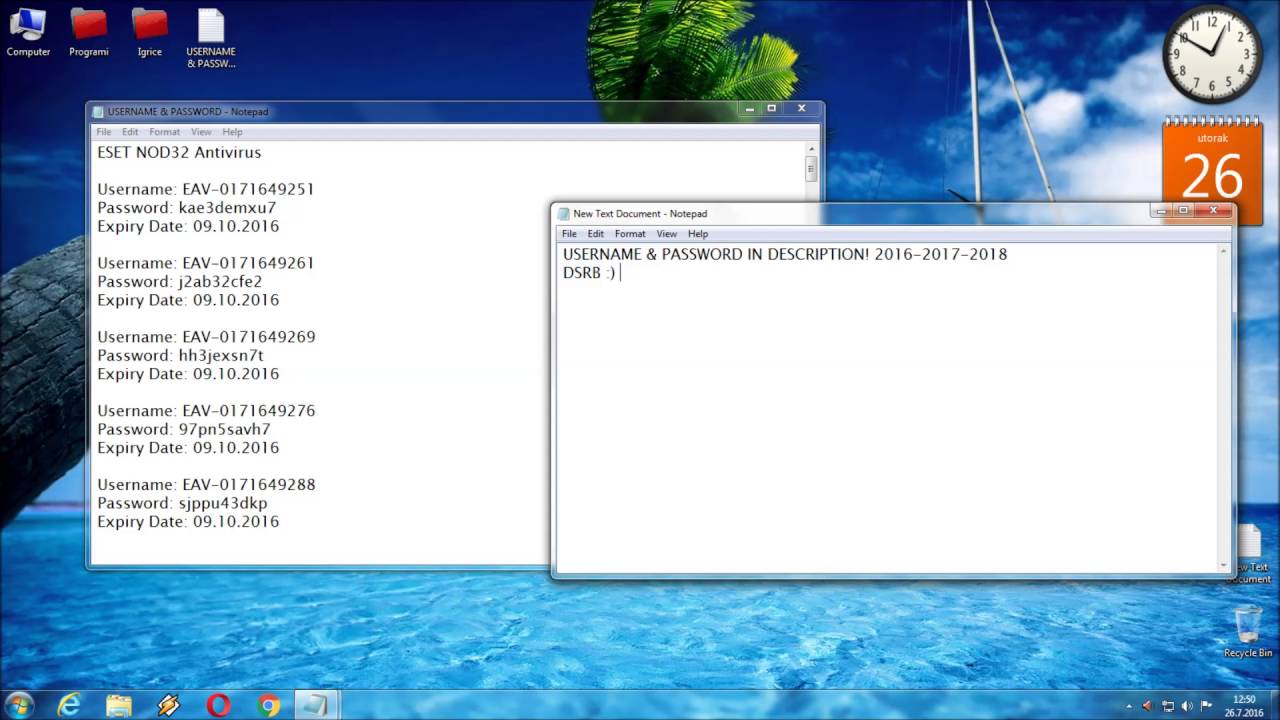Click line 'Password: hh3jexsn7t'
1280x720 pixels.
pyautogui.click(x=180, y=356)
